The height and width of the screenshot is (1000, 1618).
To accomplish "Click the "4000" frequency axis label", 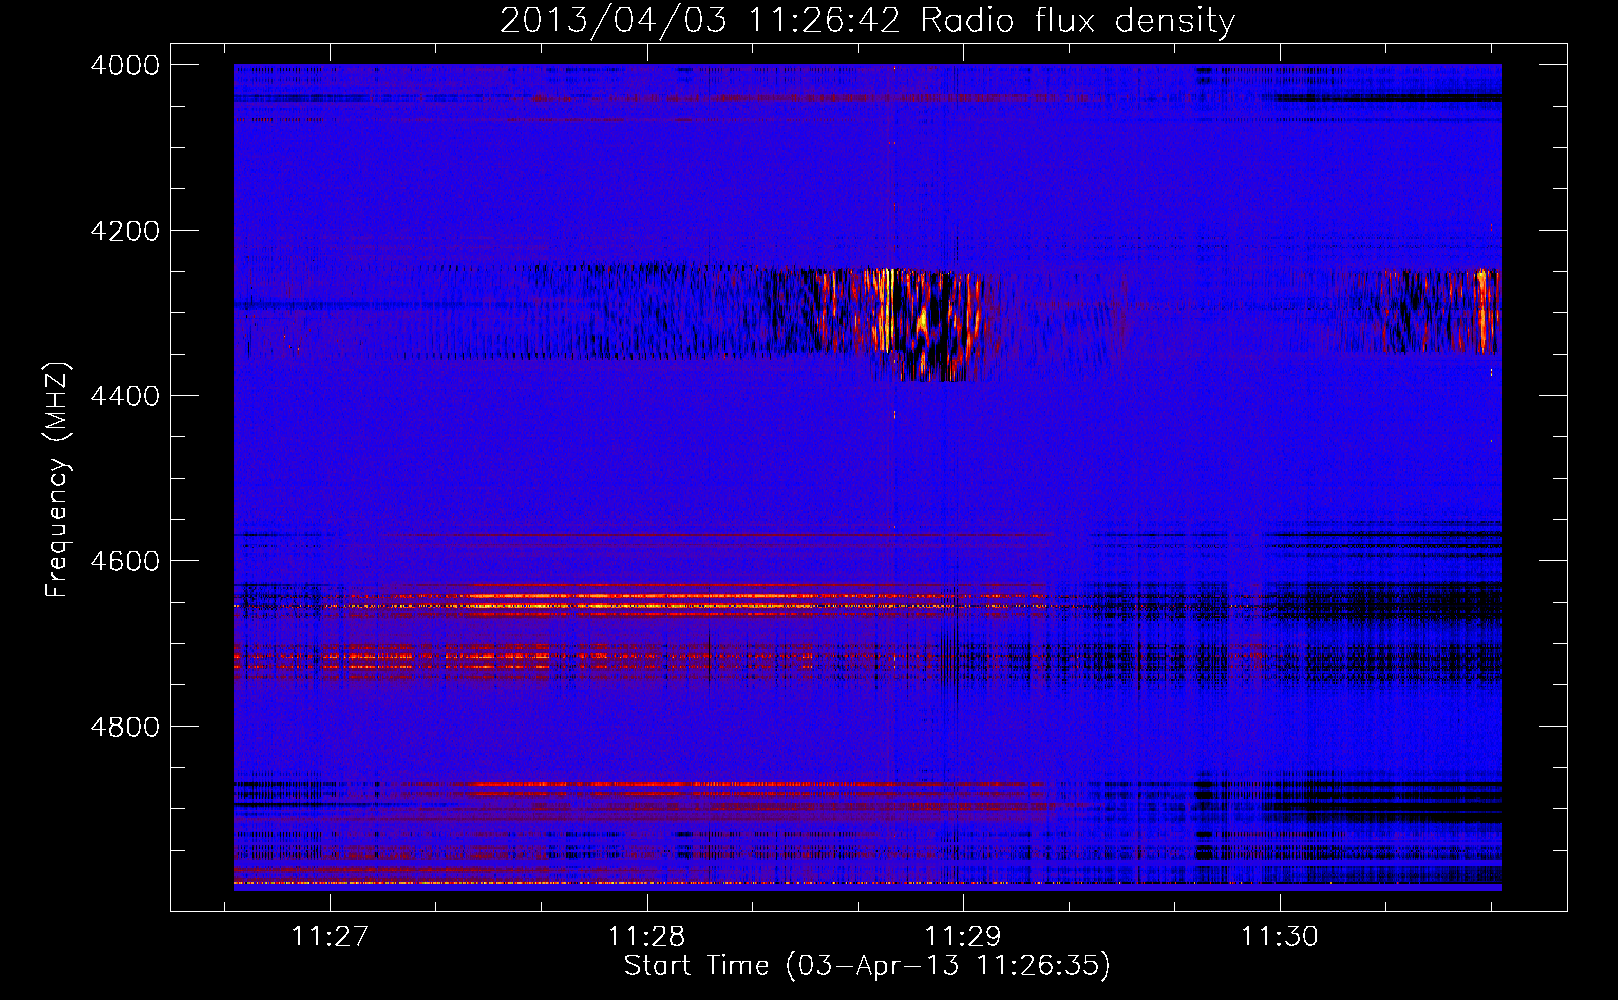I will point(125,65).
